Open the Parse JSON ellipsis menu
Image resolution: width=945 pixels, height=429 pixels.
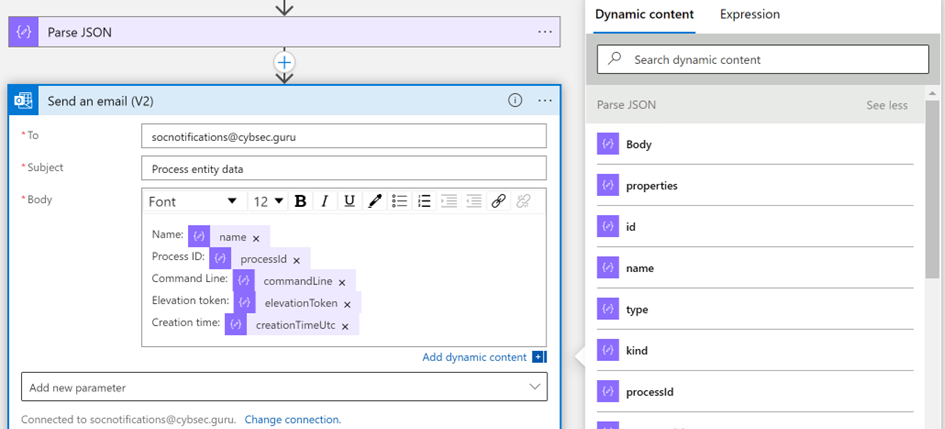544,32
